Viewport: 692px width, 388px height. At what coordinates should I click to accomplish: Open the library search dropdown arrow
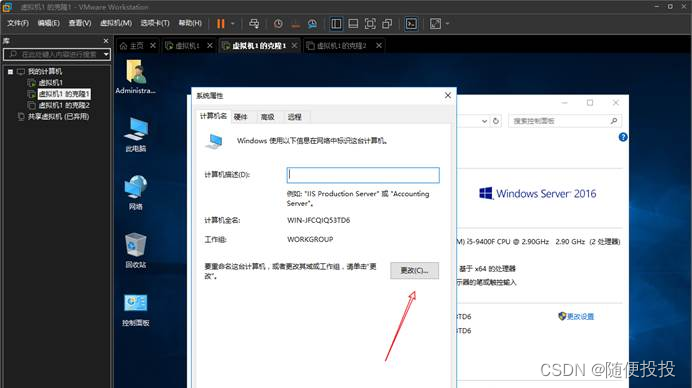point(106,54)
